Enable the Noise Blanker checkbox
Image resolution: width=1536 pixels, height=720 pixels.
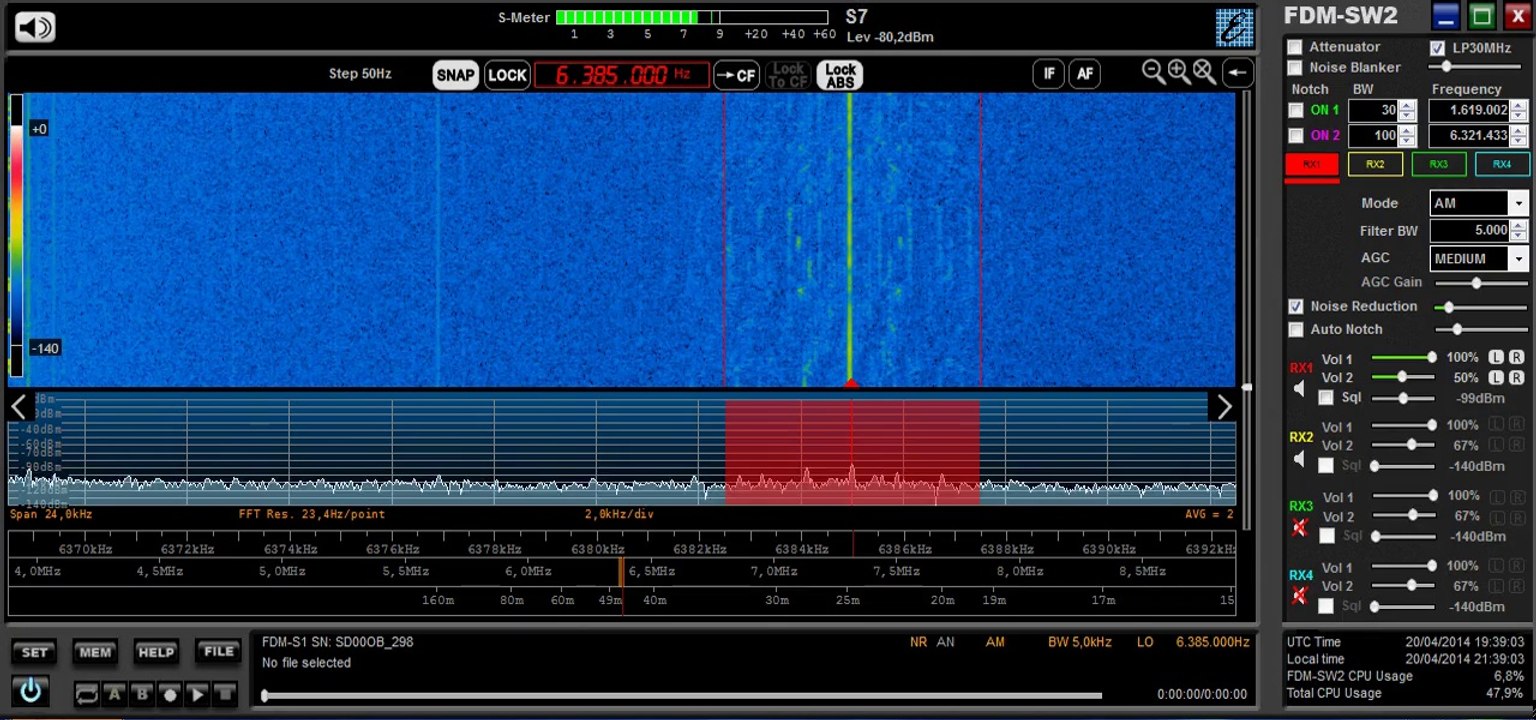click(x=1295, y=68)
